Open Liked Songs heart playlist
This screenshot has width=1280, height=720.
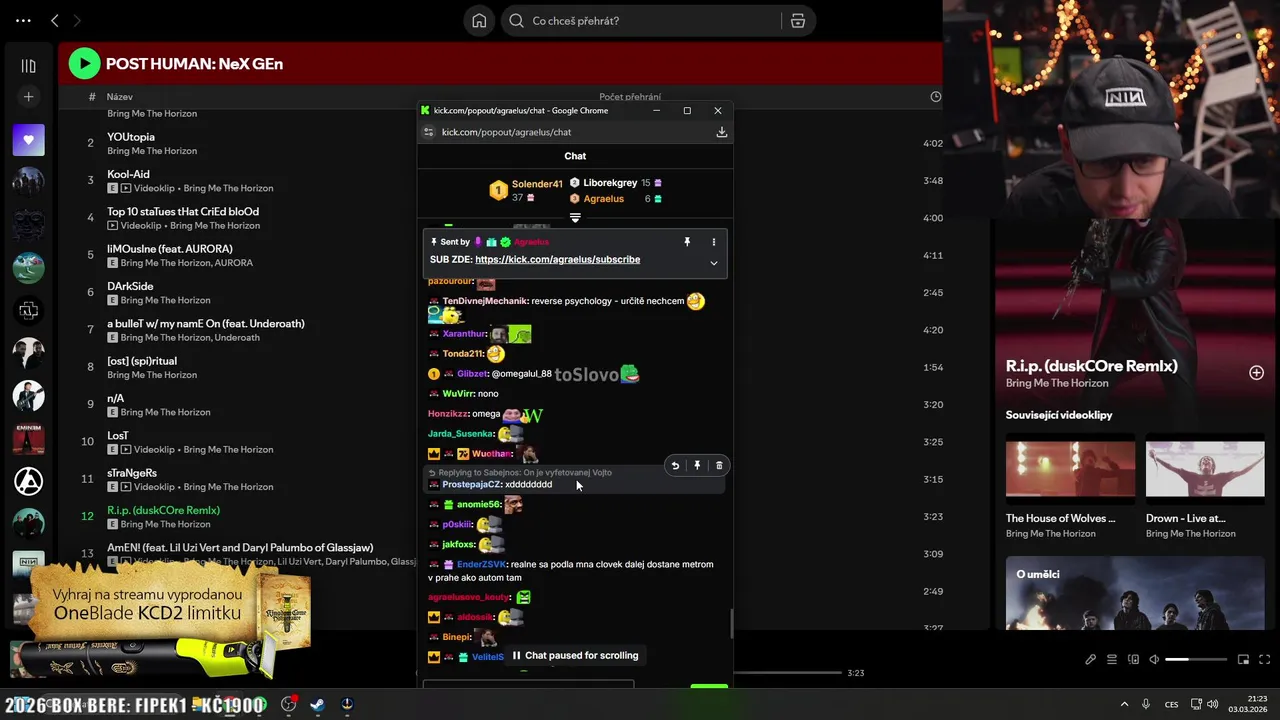click(28, 140)
